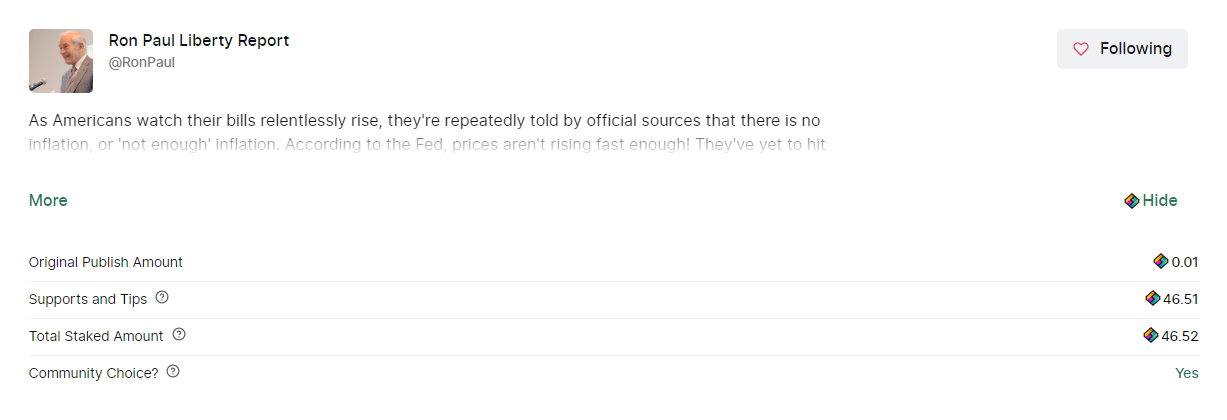Click the help icon beside Supports and Tips

click(x=162, y=298)
